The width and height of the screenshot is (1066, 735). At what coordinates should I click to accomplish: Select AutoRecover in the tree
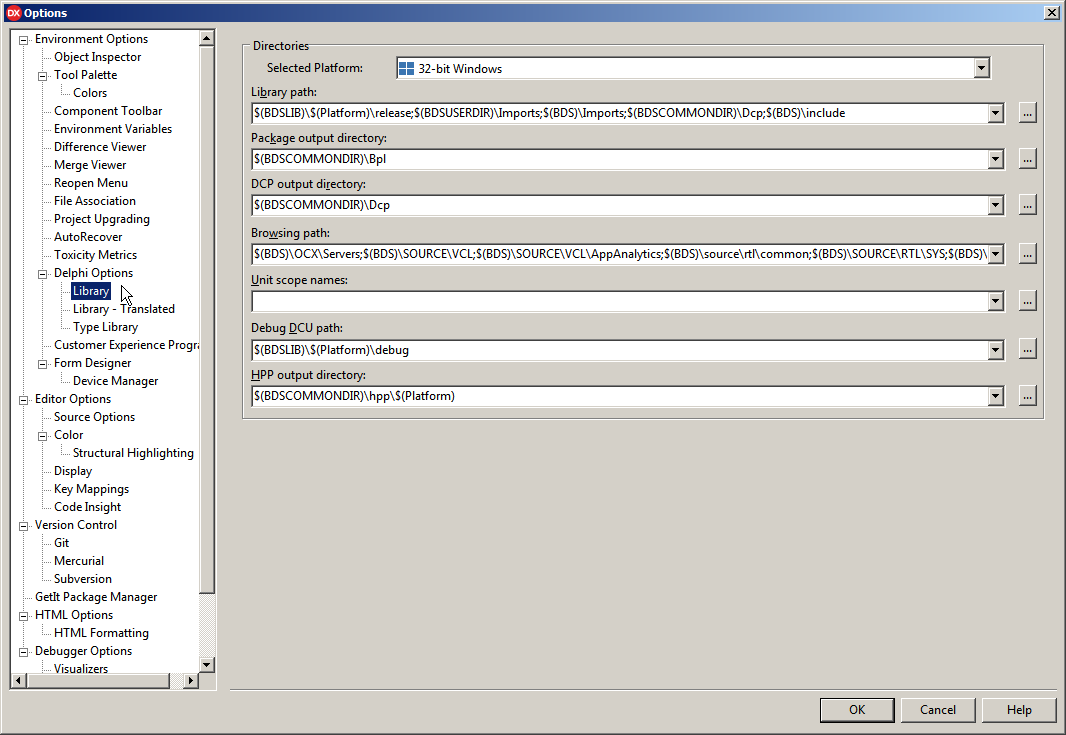(x=88, y=237)
